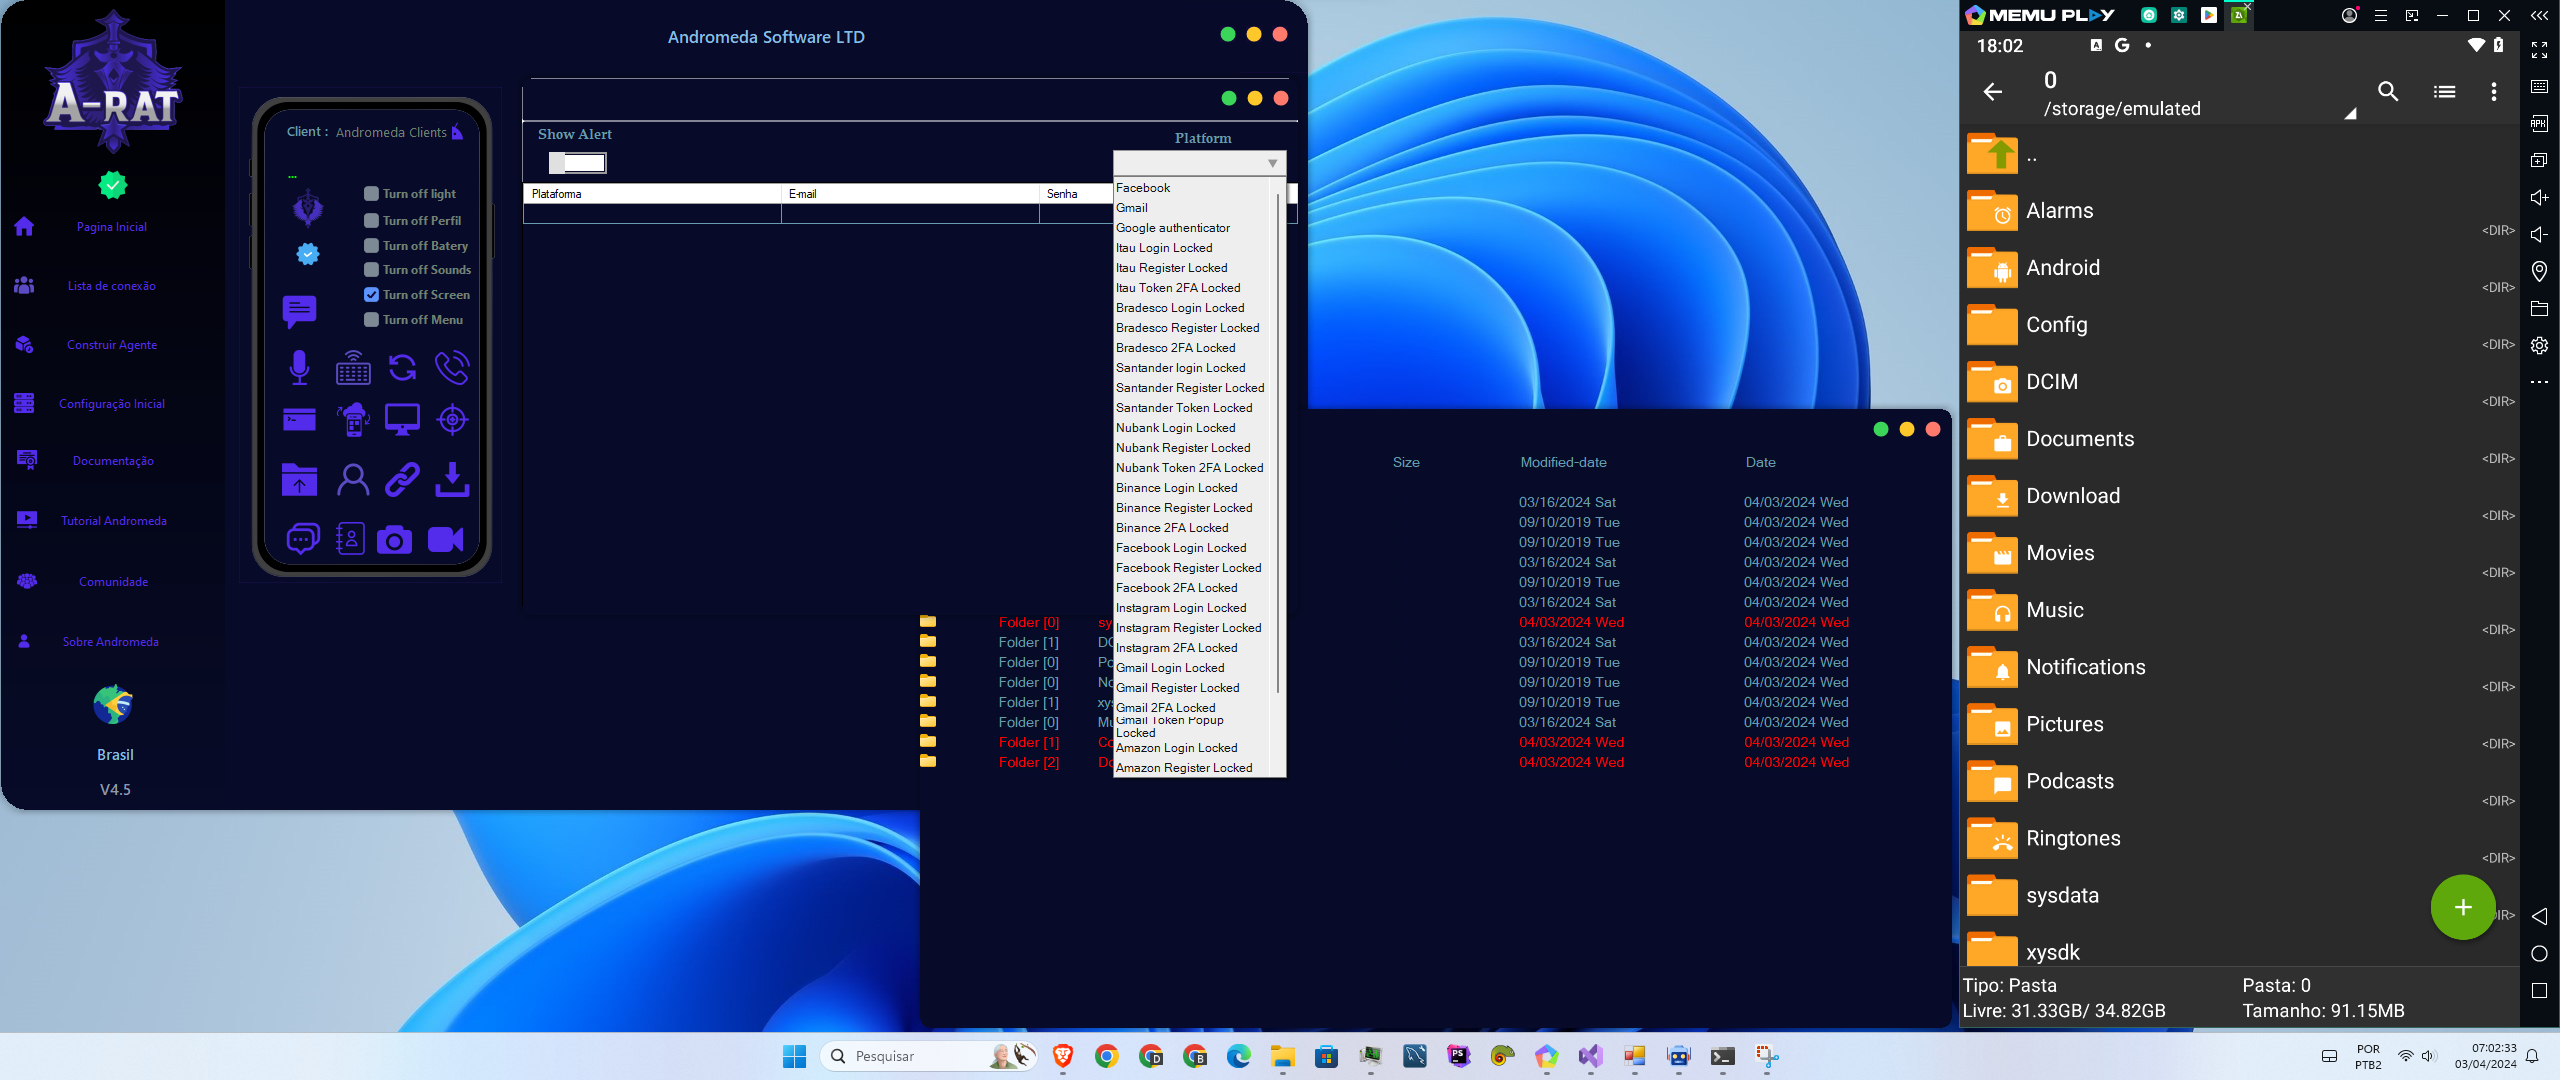Viewport: 2560px width, 1080px height.
Task: Click the folder upload icon in phone panel
Action: tap(299, 480)
